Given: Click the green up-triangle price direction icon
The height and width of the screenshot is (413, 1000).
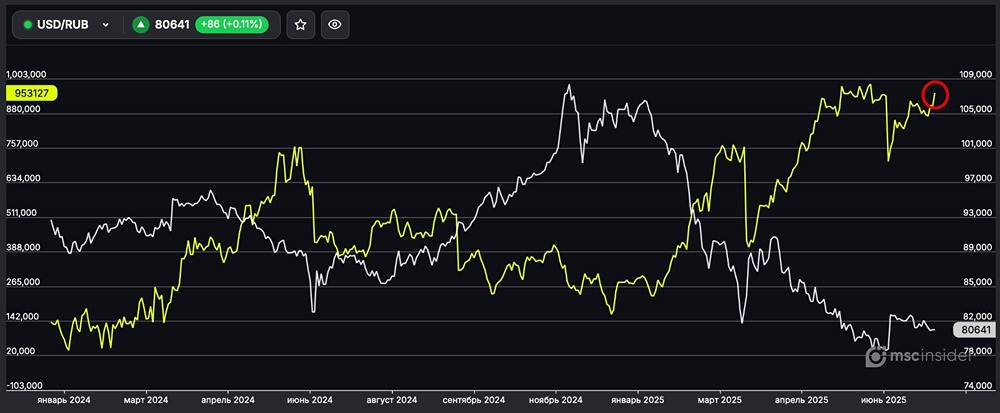Looking at the screenshot, I should pyautogui.click(x=142, y=25).
